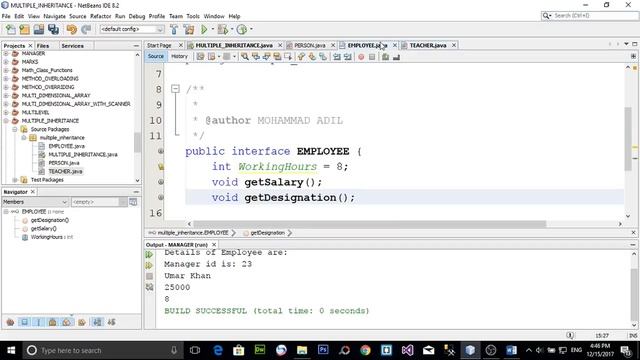Click the Undo arrow icon
This screenshot has height=360, width=640.
72,29
